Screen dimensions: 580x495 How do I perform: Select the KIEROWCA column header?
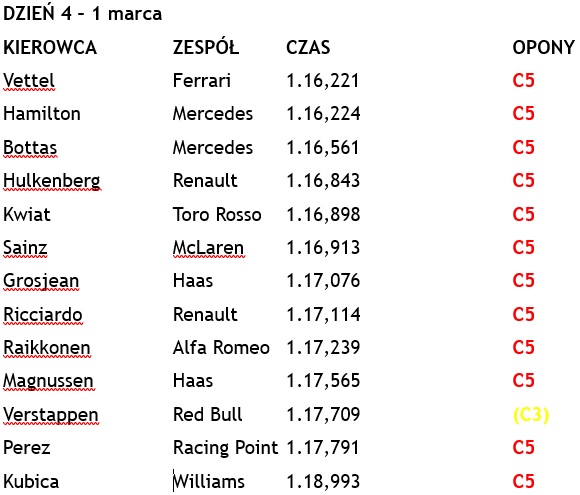pyautogui.click(x=50, y=48)
